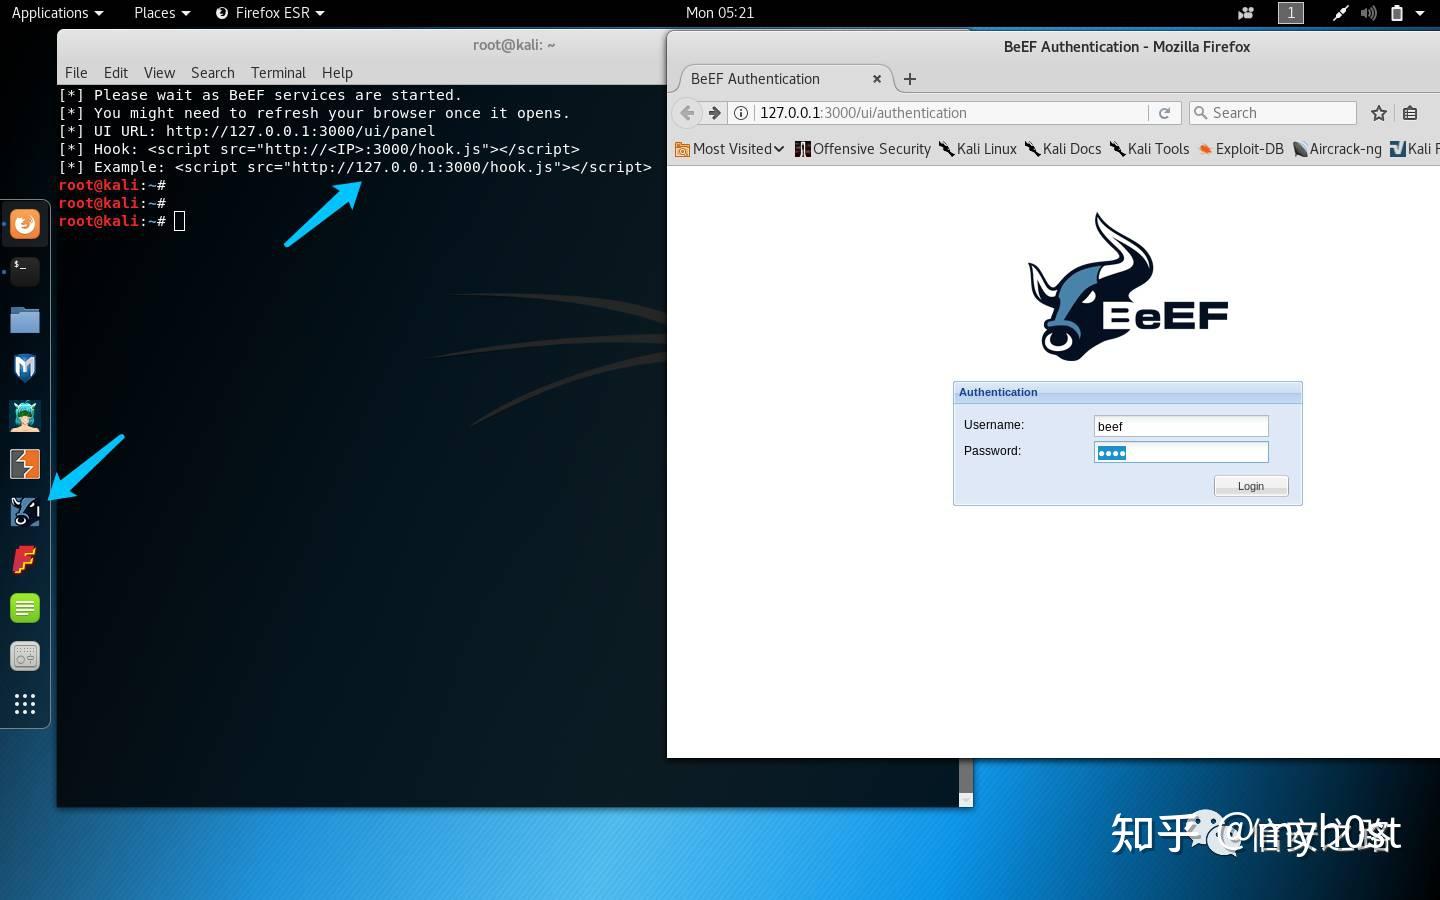Viewport: 1440px width, 900px height.
Task: Open the volume indicator in top bar
Action: (x=1369, y=13)
